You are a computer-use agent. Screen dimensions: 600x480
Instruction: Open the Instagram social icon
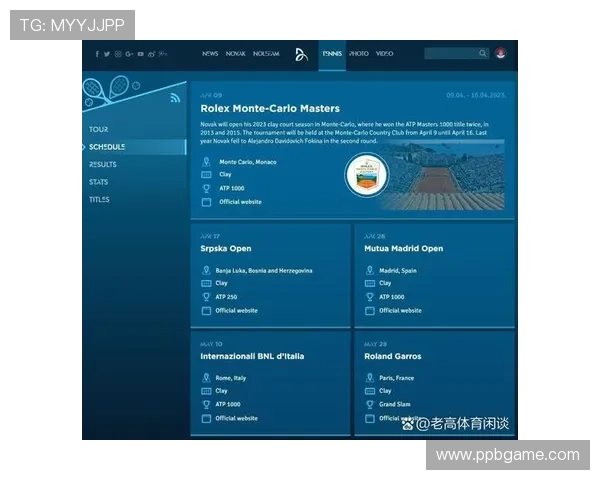(x=118, y=54)
